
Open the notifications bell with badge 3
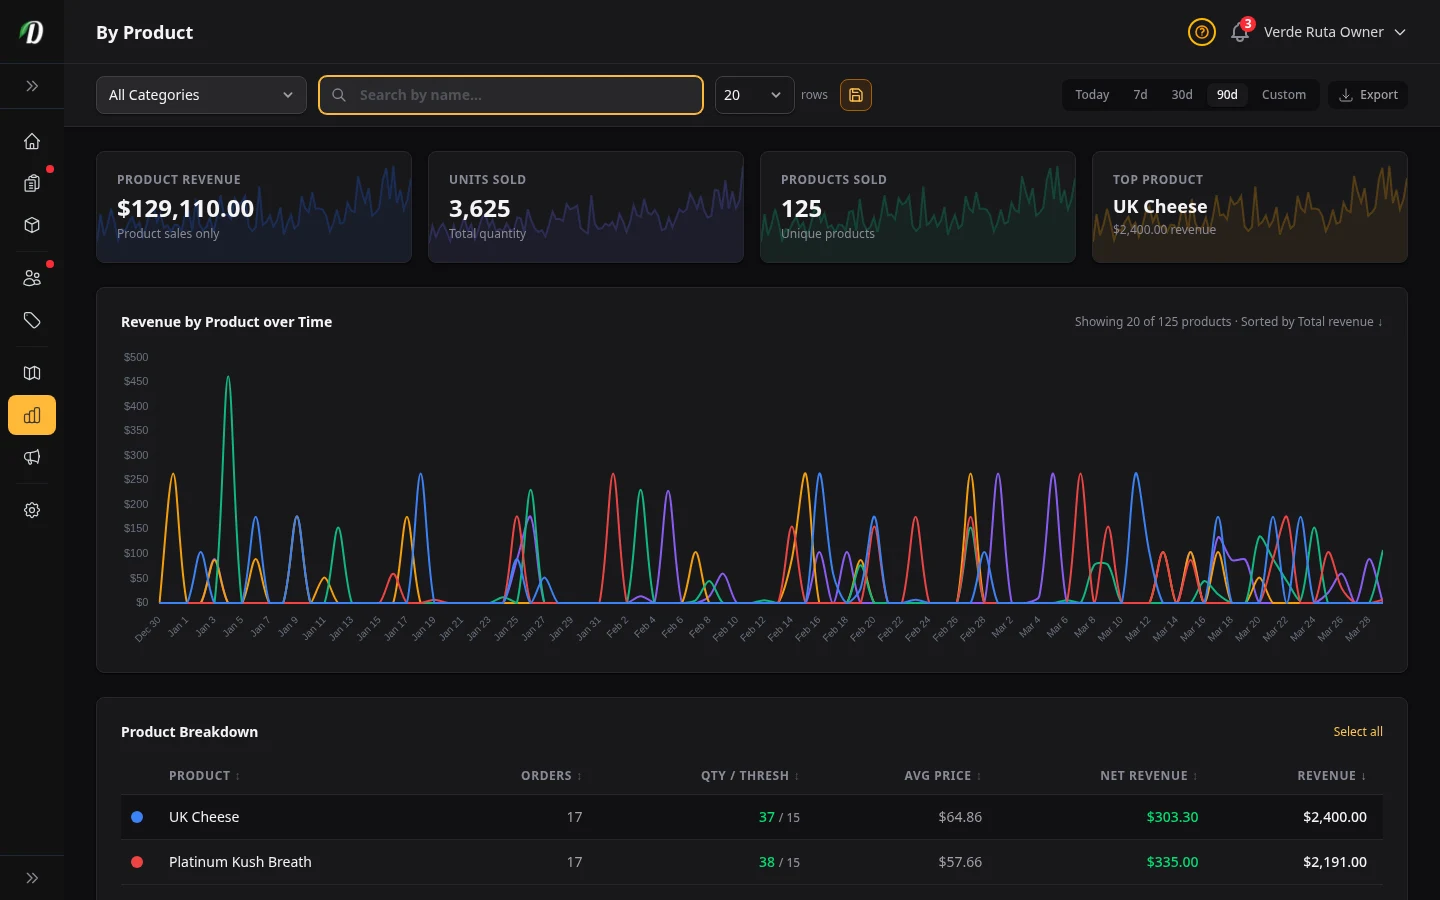1239,32
